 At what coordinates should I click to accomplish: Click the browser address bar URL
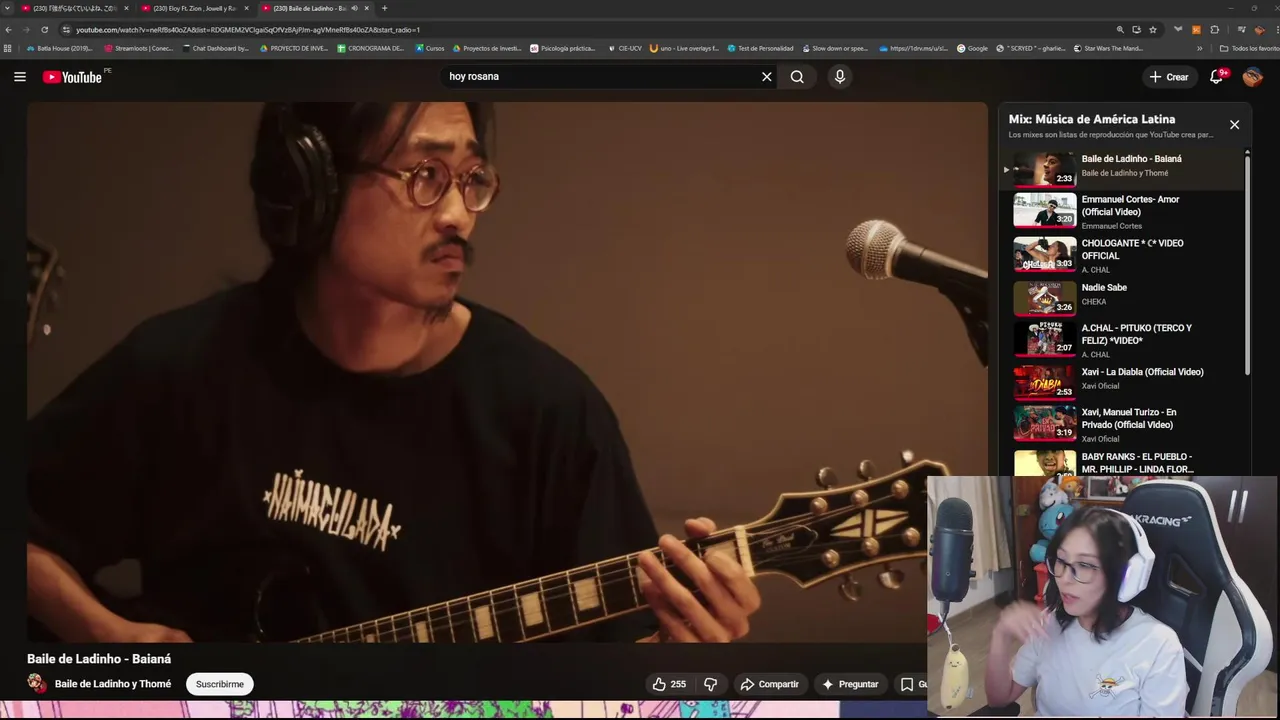point(248,30)
